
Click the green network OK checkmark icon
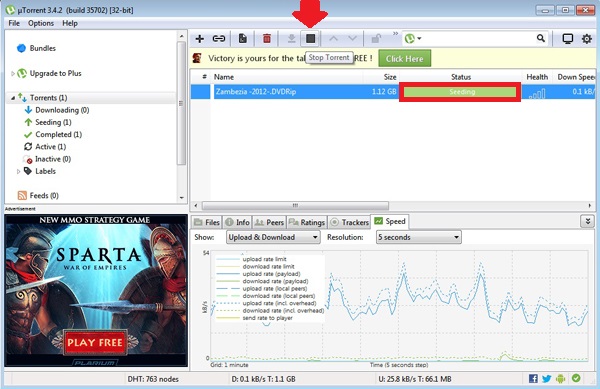tap(576, 378)
